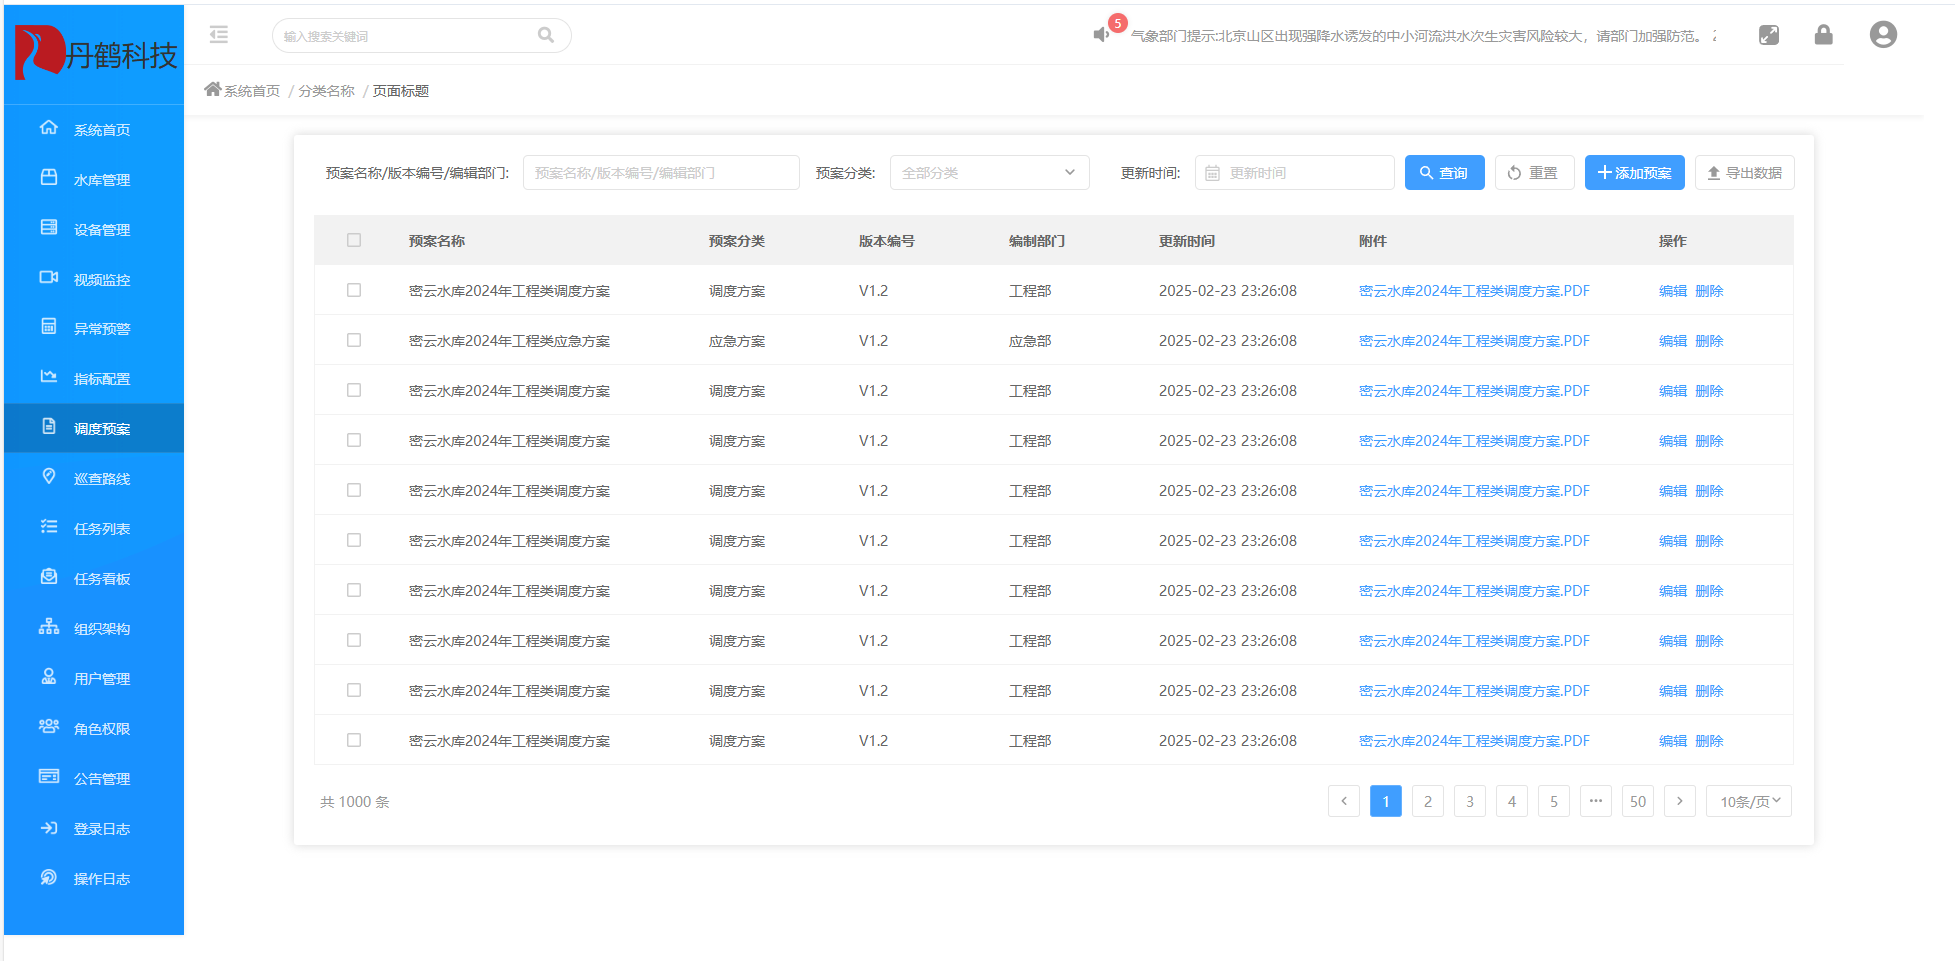Click the 角色权限 group icon
This screenshot has height=961, width=1955.
coord(49,727)
